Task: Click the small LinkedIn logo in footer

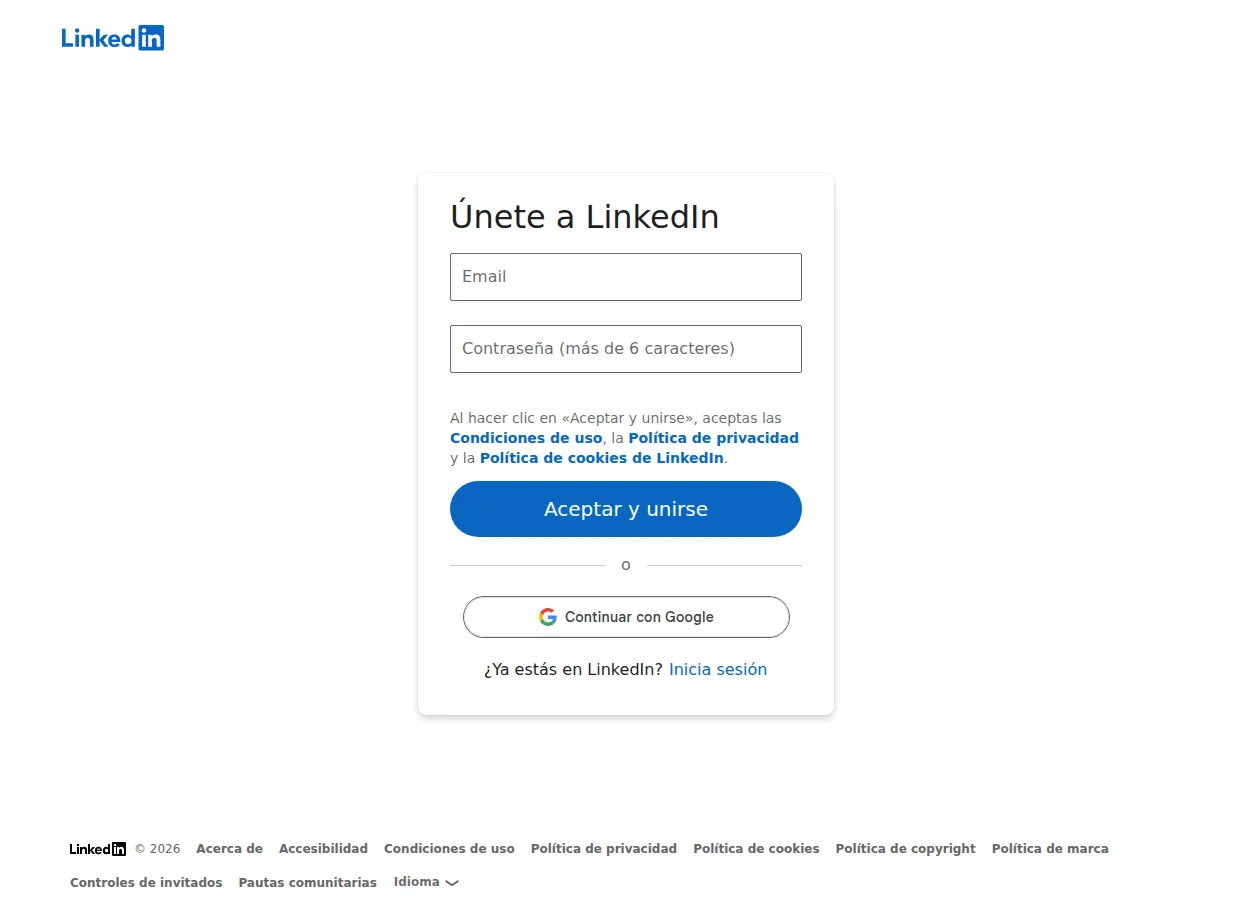Action: point(98,849)
